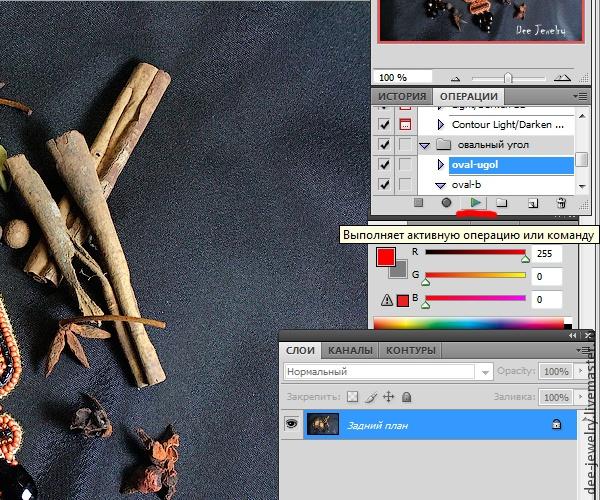Image resolution: width=600 pixels, height=500 pixels.
Task: Click the Begin recording circle icon
Action: click(446, 203)
